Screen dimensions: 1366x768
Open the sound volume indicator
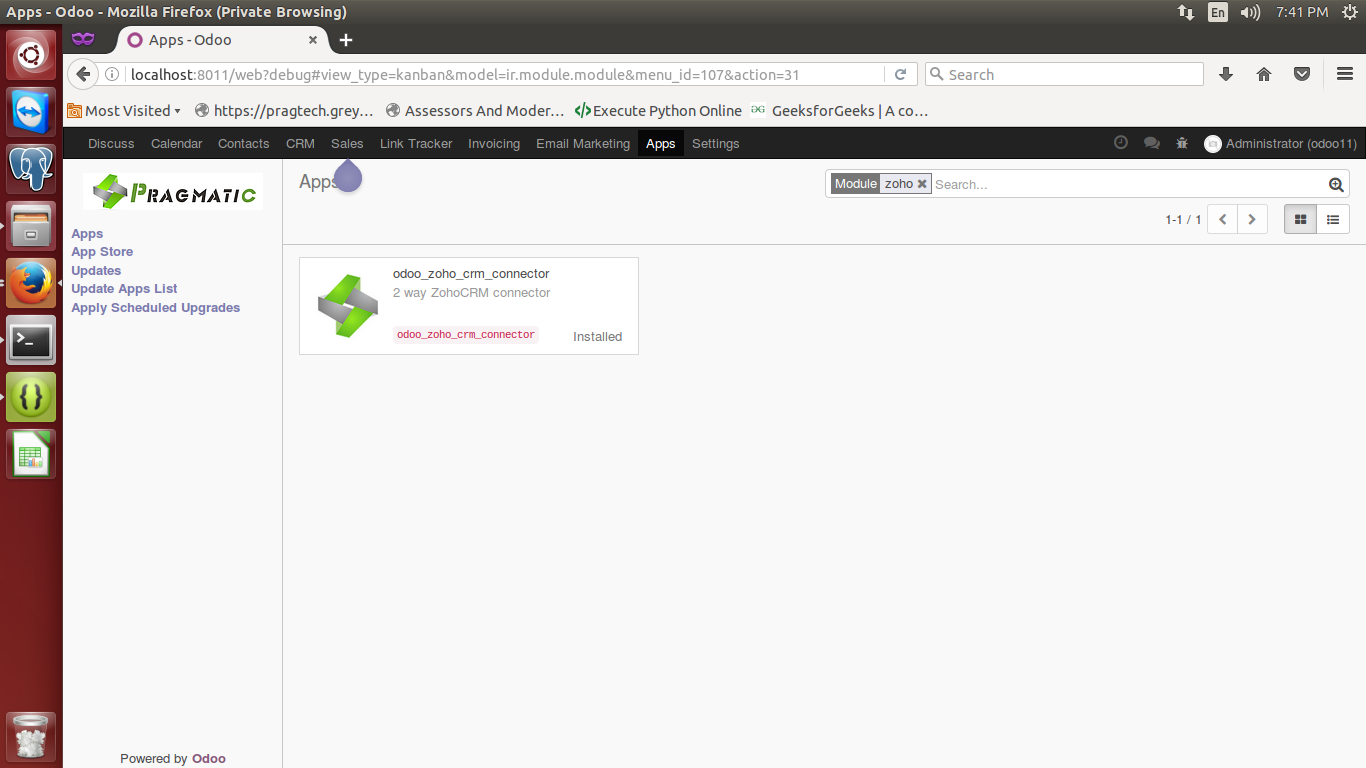point(1250,12)
